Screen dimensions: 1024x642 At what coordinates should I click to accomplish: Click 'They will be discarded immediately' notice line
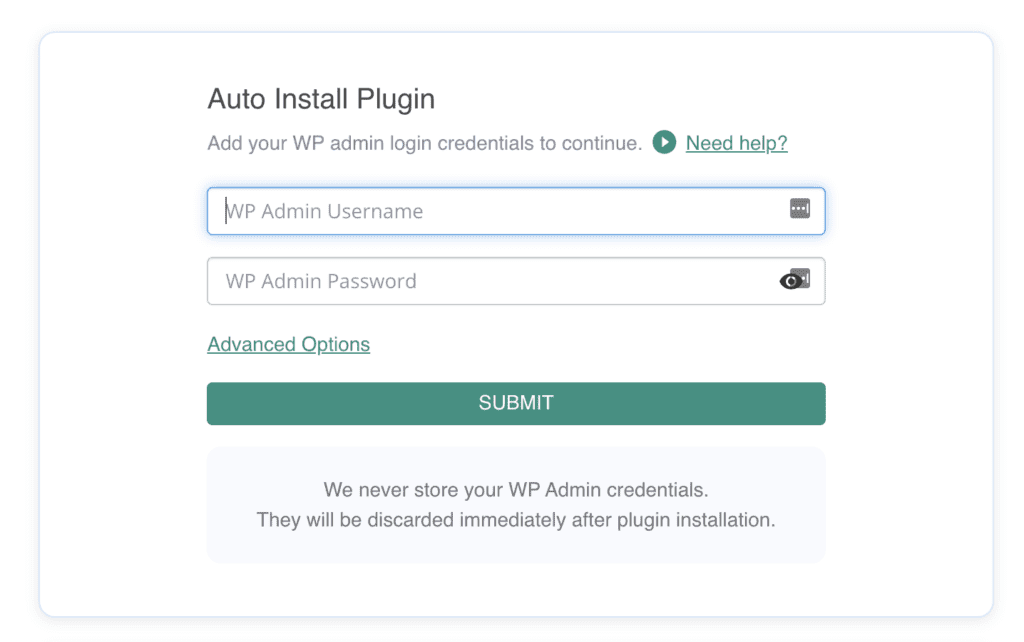516,520
